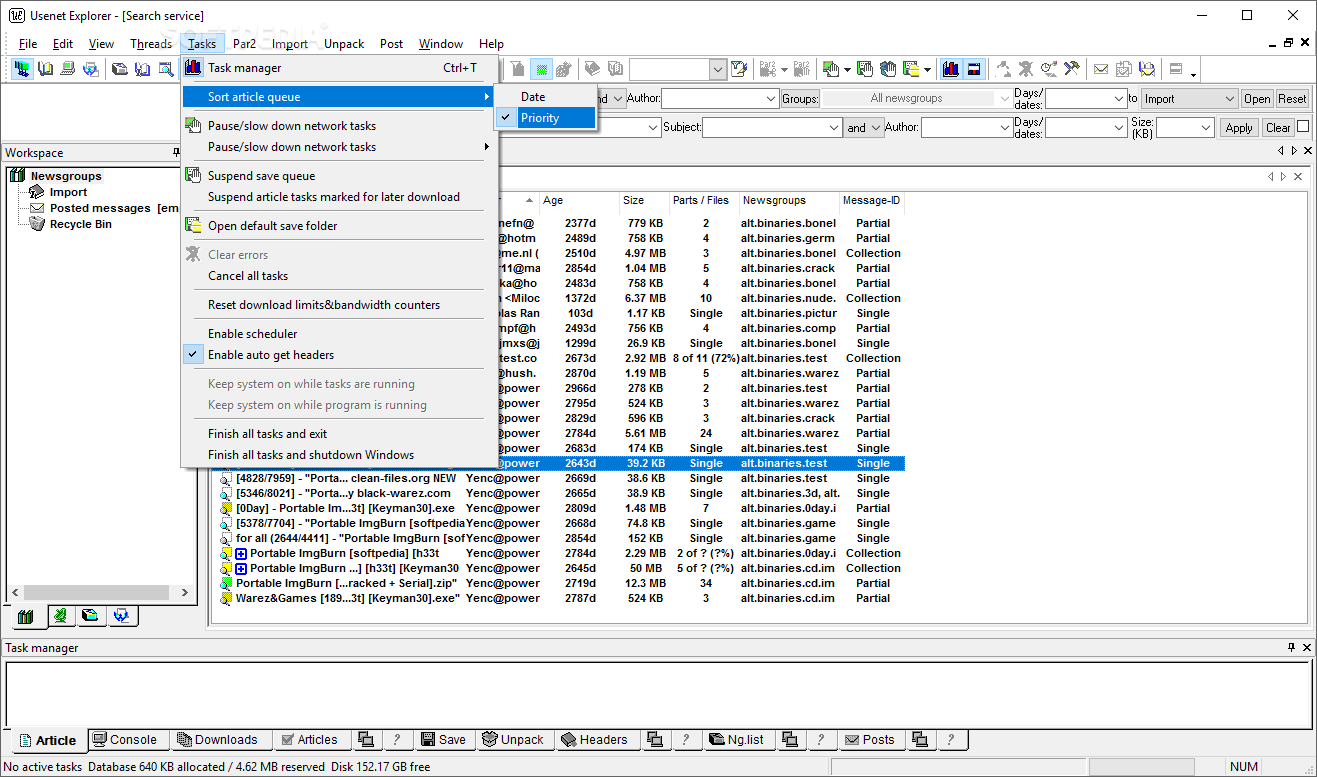Expand Pause/slow down network tasks submenu arrow
This screenshot has width=1317, height=777.
pos(487,146)
